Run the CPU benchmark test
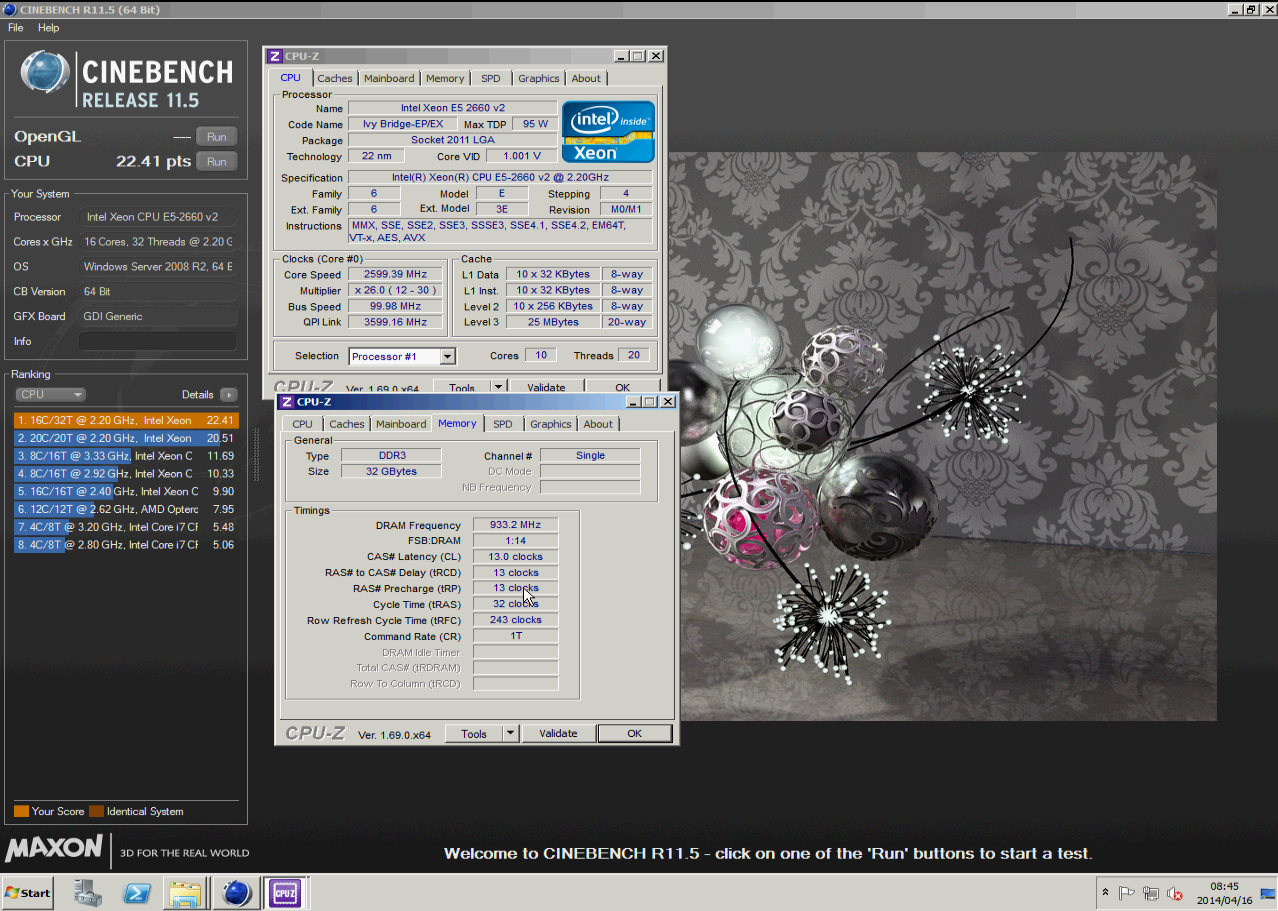This screenshot has width=1278, height=911. (216, 161)
